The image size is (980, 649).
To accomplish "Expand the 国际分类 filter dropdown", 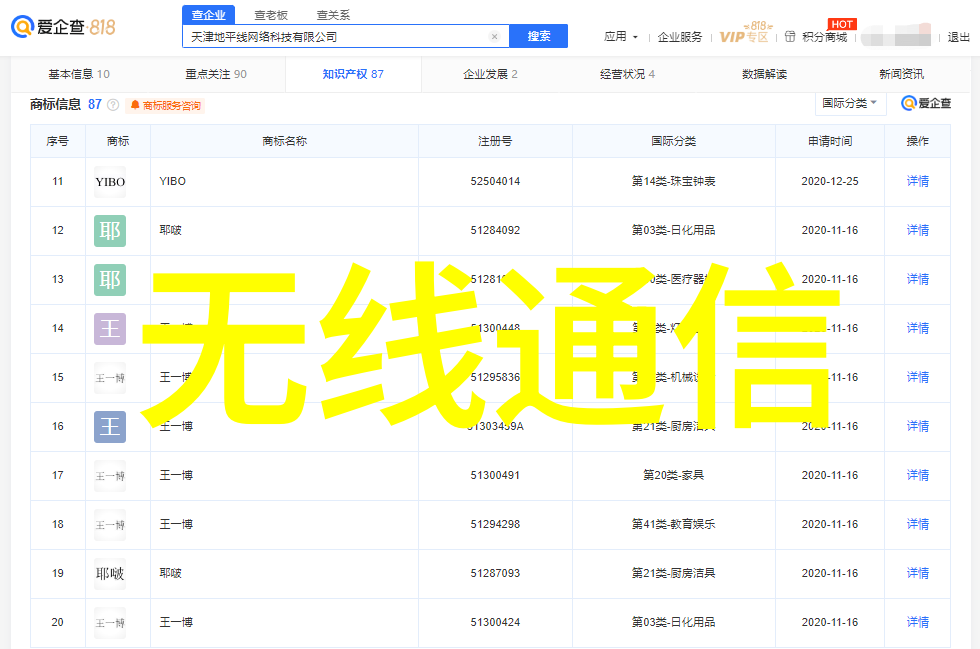I will 851,103.
